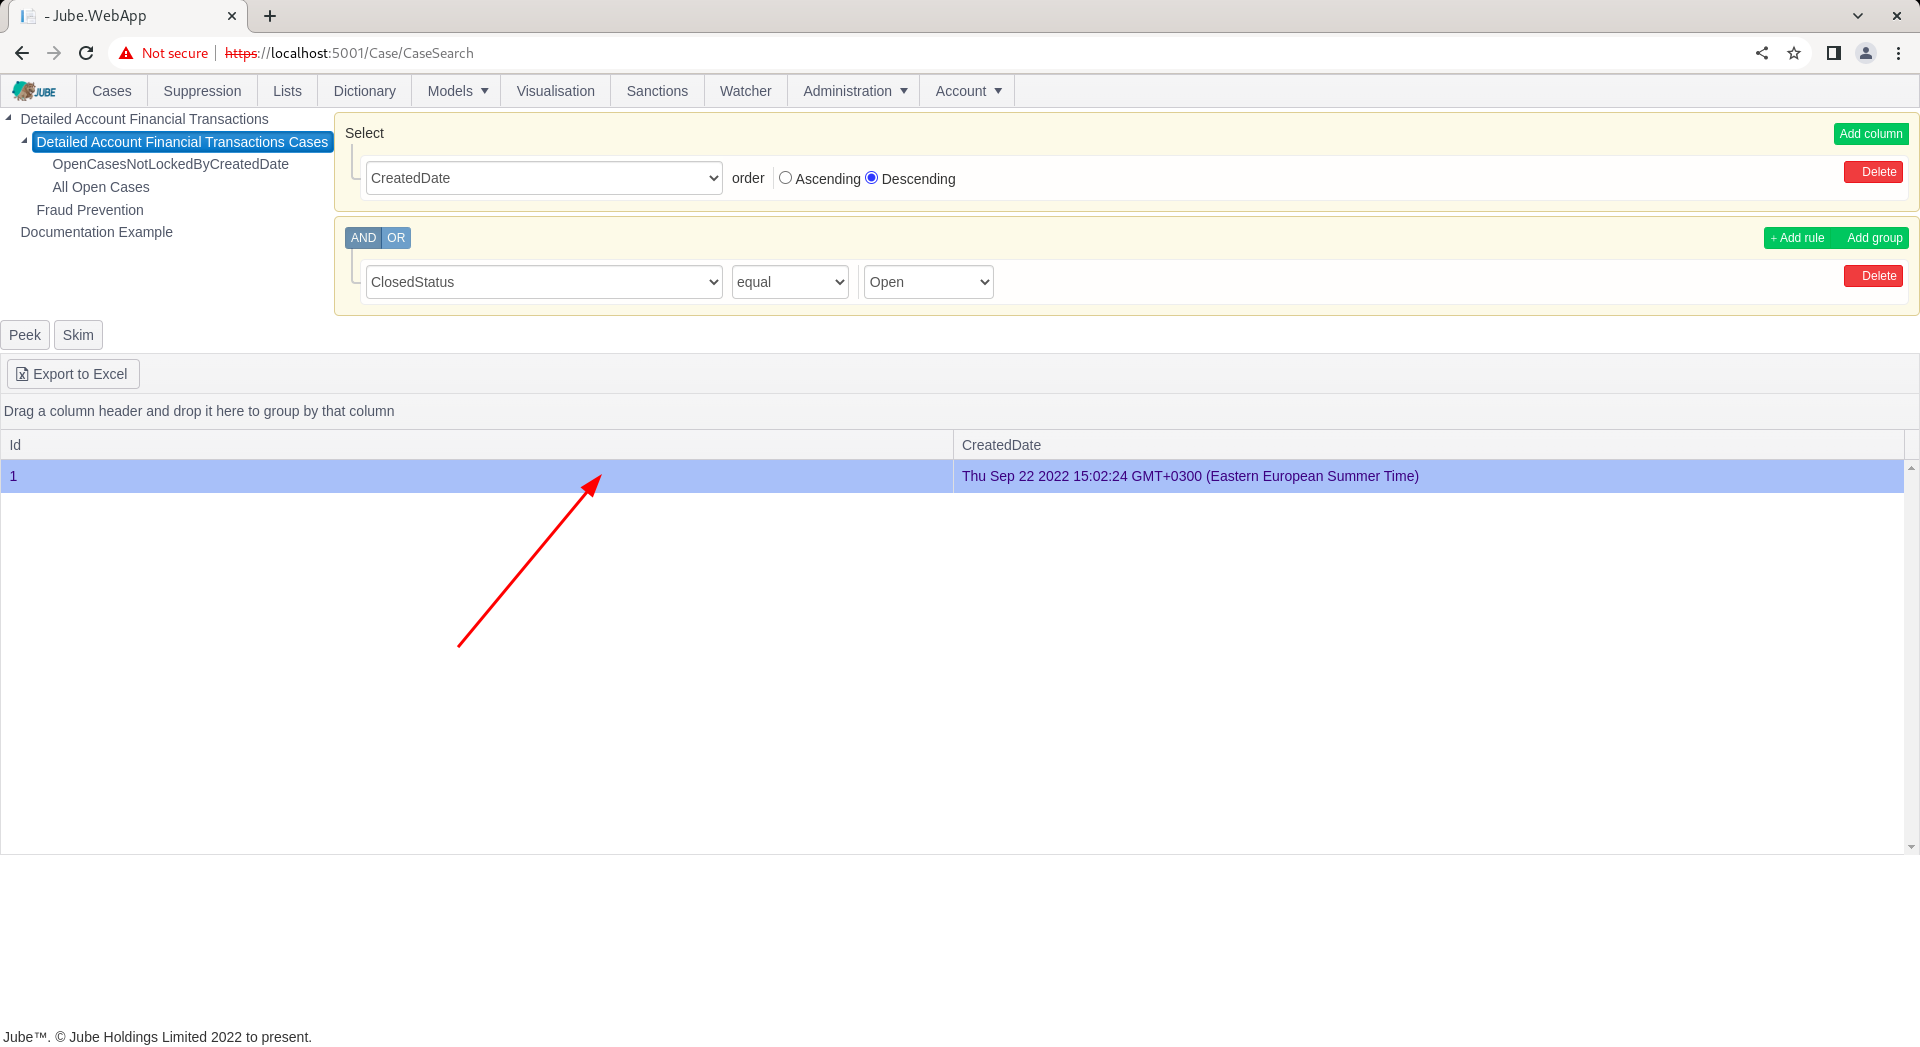The width and height of the screenshot is (1920, 1047).
Task: Select OpenCasesNotLockedByCreatedDate tree item
Action: (170, 164)
